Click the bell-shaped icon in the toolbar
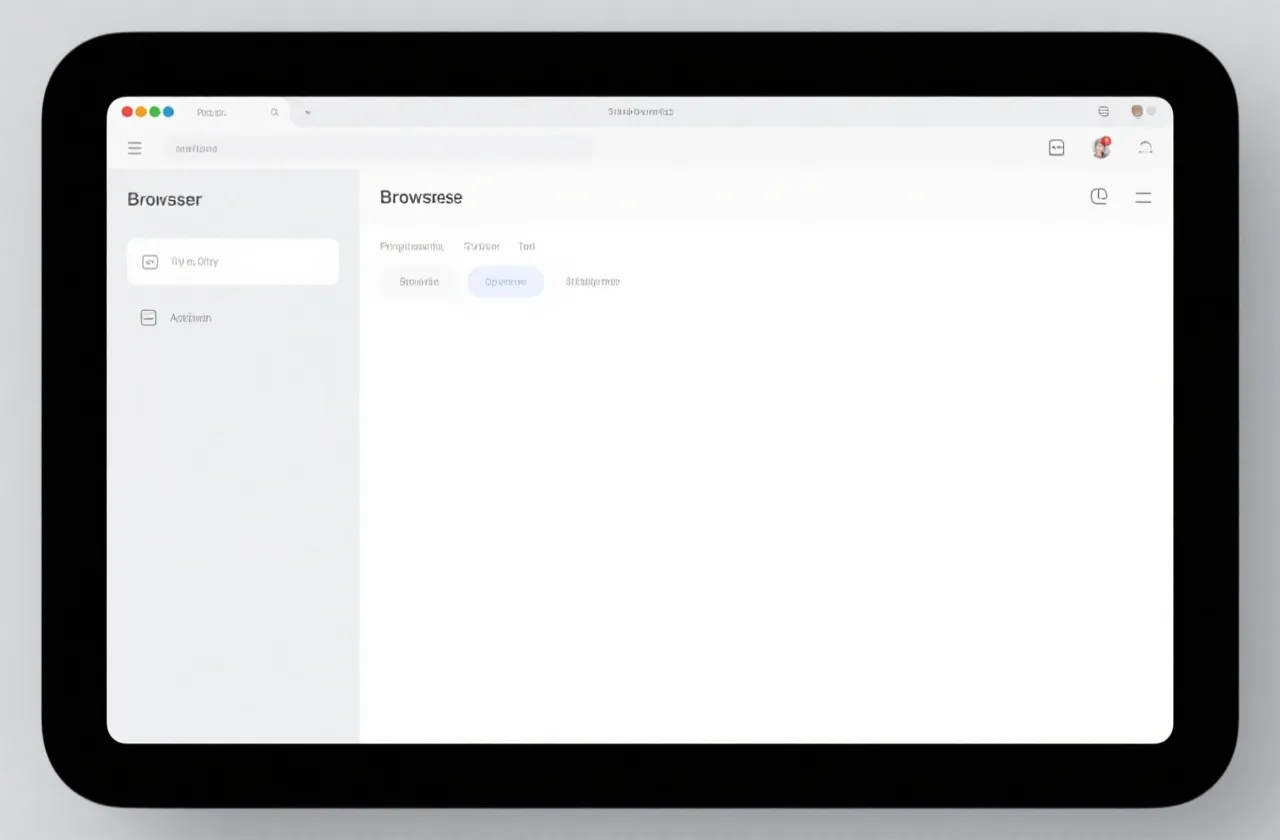The image size is (1280, 840). coord(1146,148)
